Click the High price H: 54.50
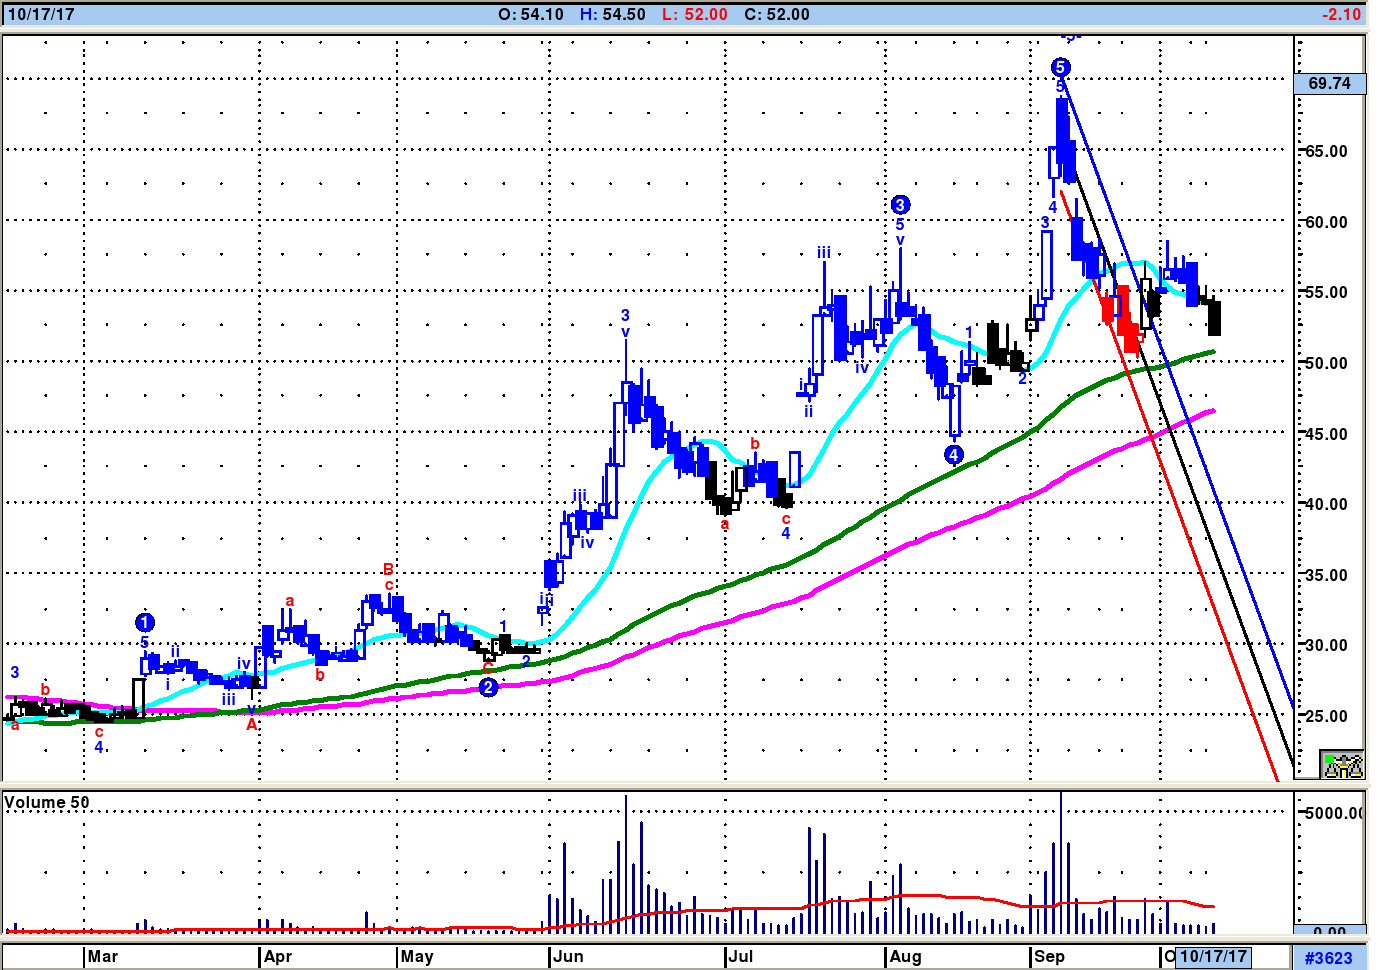The width and height of the screenshot is (1400, 970). (612, 14)
